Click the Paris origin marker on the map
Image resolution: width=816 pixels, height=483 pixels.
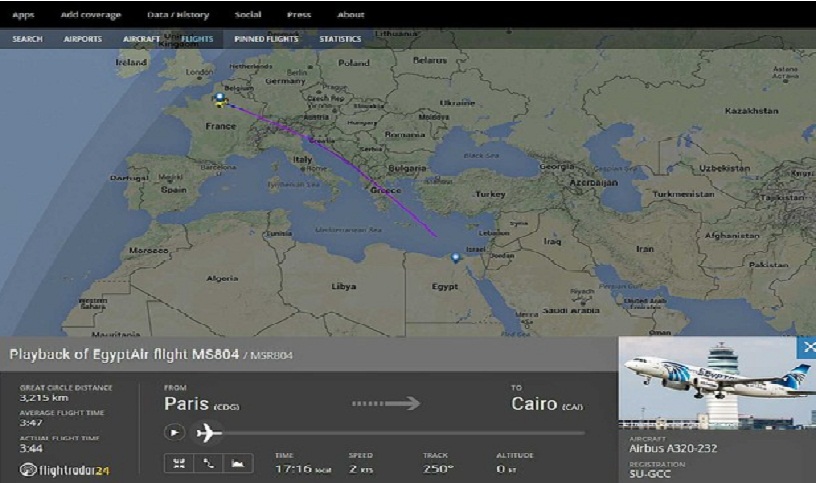tap(220, 98)
